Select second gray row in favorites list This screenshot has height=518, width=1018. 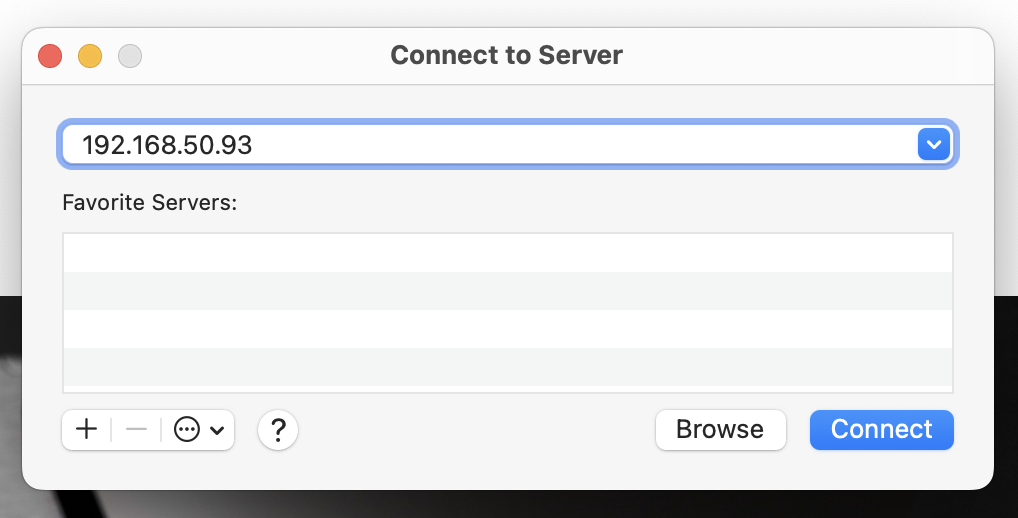pyautogui.click(x=508, y=291)
